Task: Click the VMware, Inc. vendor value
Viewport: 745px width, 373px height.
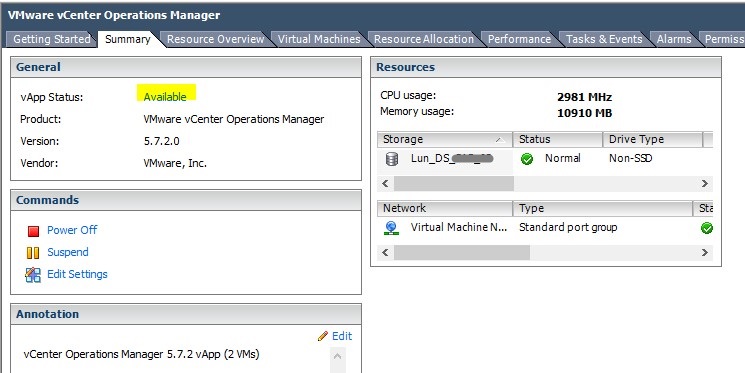Action: pos(175,163)
